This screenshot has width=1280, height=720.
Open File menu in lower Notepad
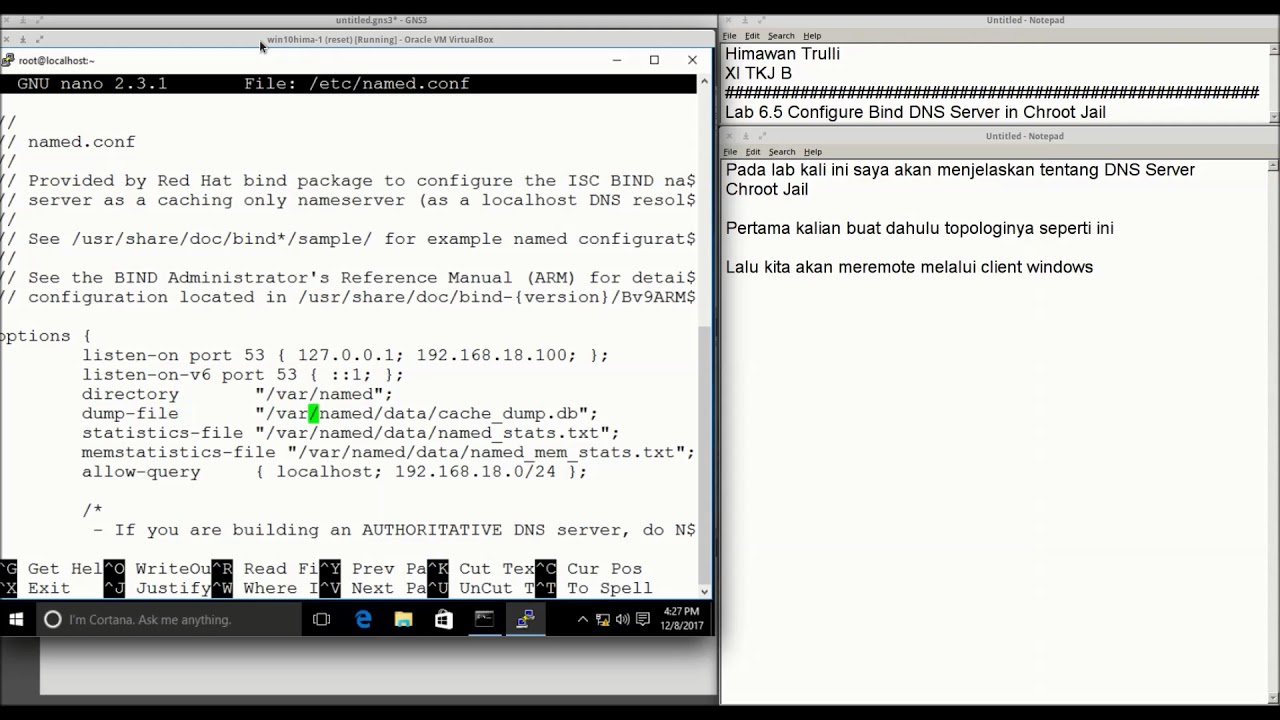[x=730, y=152]
